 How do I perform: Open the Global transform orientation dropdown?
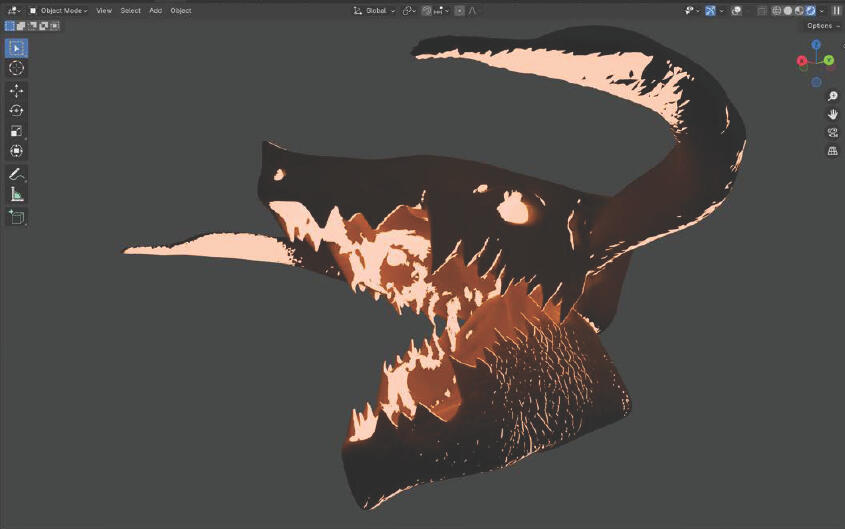coord(375,10)
